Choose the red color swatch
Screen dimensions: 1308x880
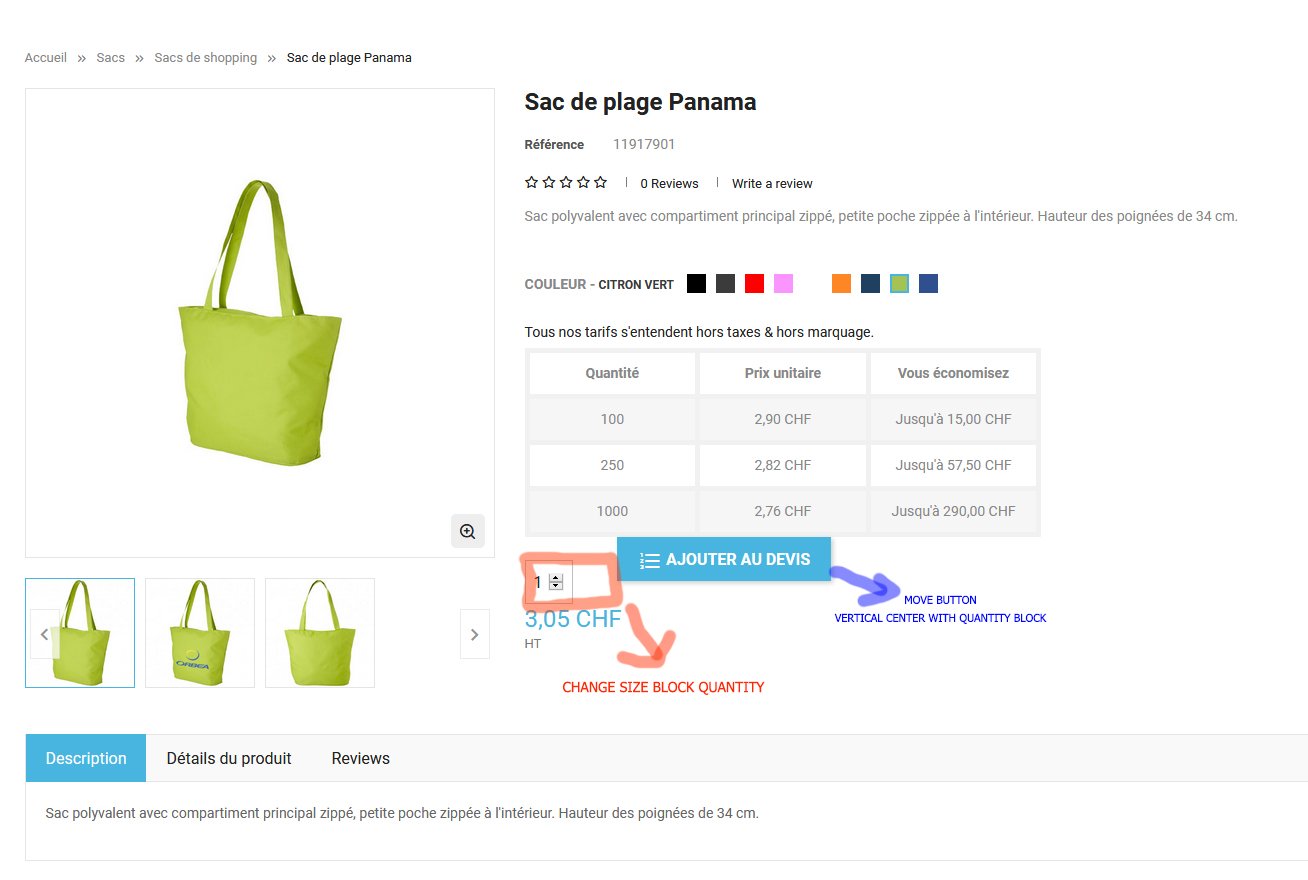pyautogui.click(x=755, y=284)
